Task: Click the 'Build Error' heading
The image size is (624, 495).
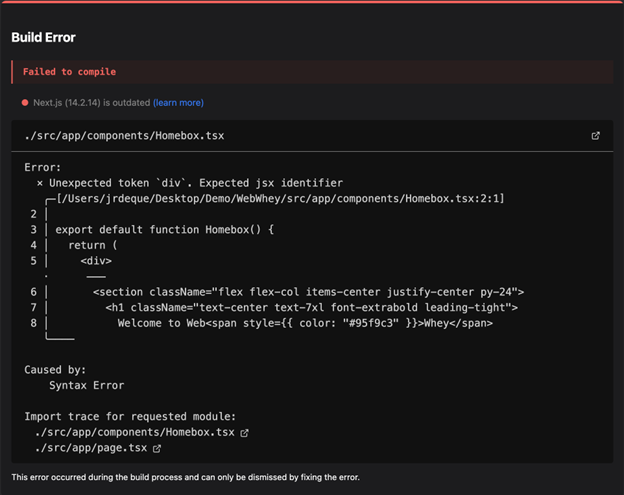Action: tap(43, 37)
